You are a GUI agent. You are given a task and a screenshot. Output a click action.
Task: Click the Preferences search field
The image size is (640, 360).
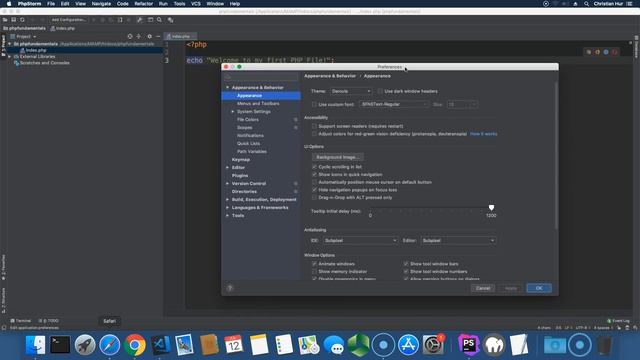tap(261, 77)
